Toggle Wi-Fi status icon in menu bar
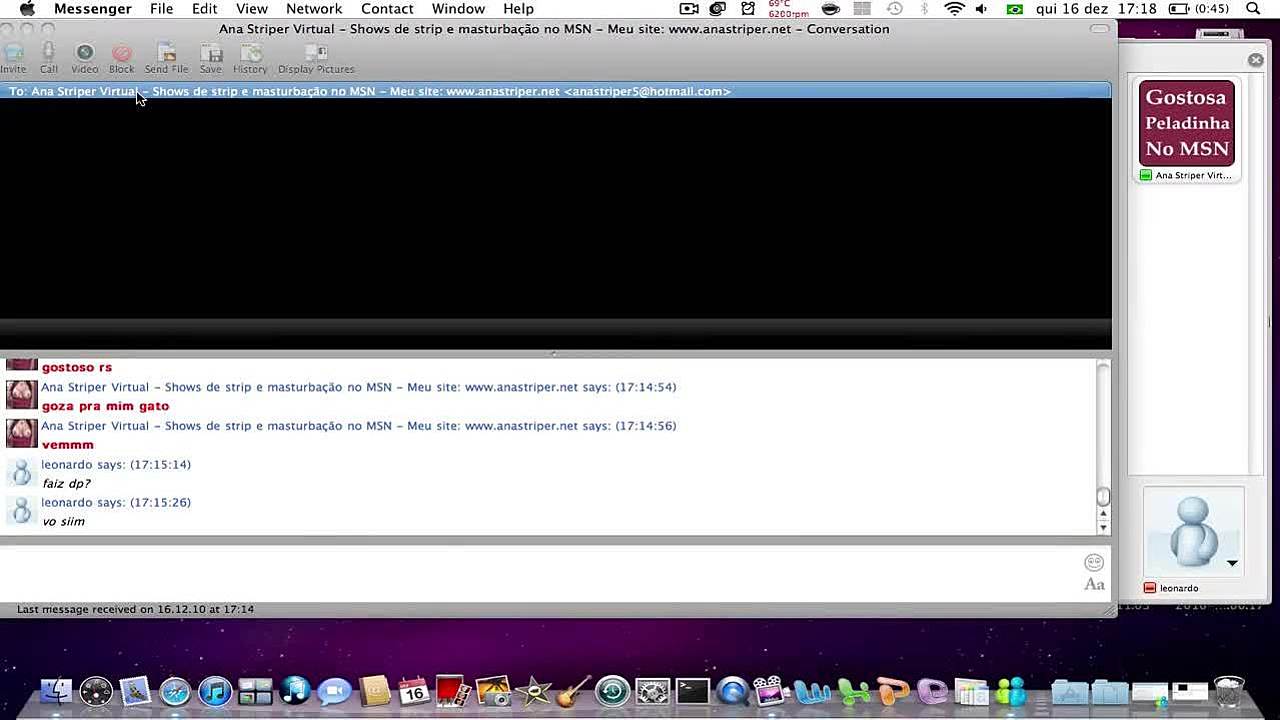 [955, 9]
